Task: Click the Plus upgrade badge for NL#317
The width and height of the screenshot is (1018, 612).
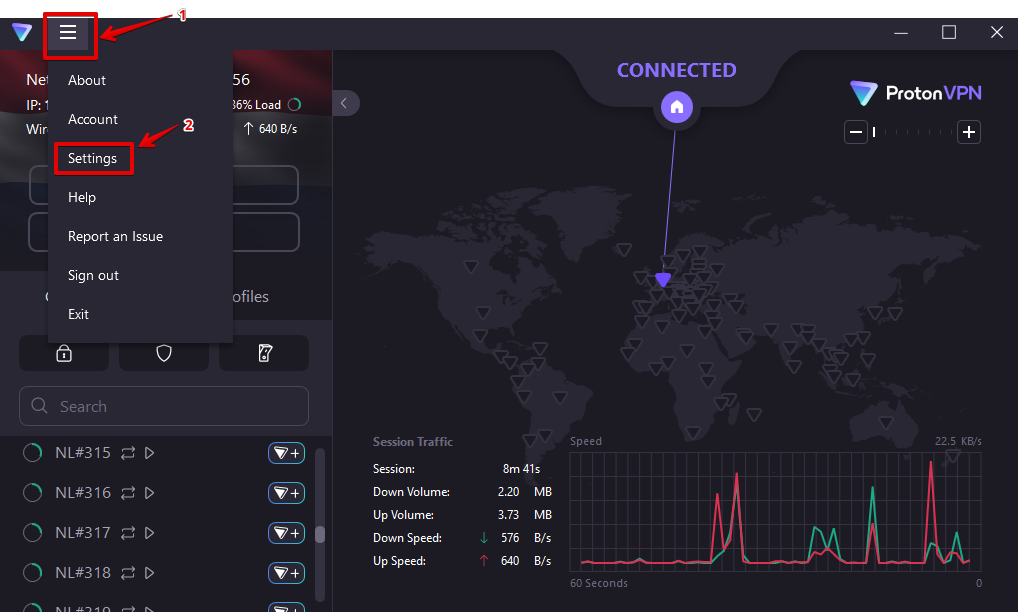Action: [286, 533]
